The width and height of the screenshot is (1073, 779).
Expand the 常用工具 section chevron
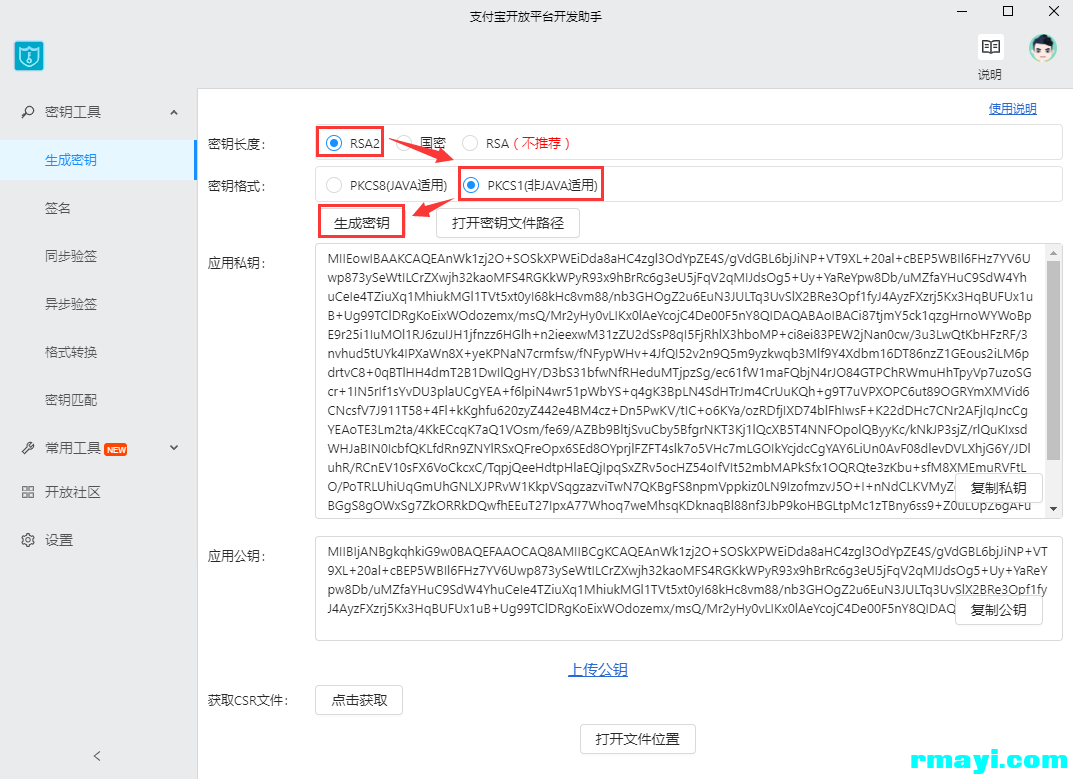pos(174,448)
